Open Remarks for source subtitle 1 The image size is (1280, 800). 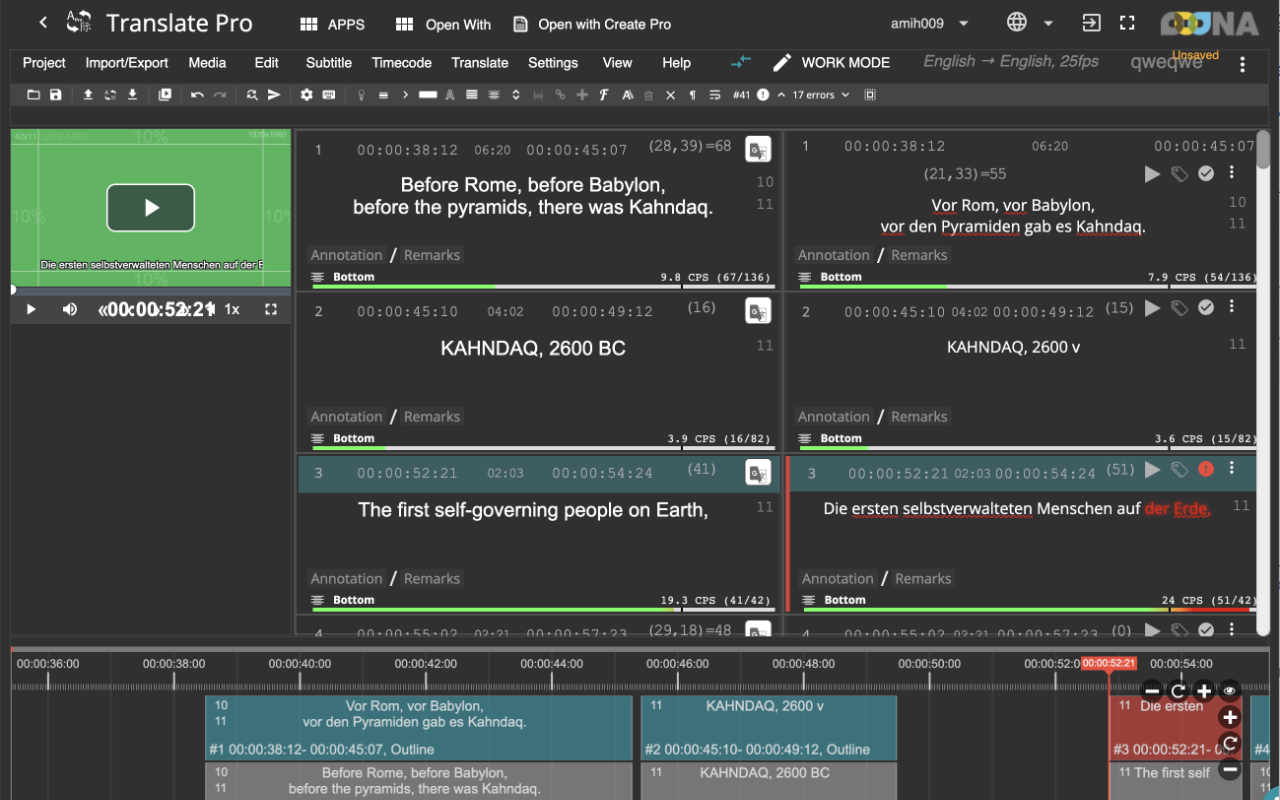coord(432,255)
